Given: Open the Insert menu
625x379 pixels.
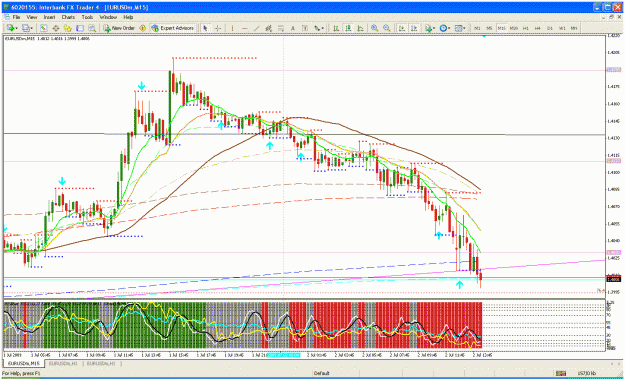Looking at the screenshot, I should (x=49, y=17).
